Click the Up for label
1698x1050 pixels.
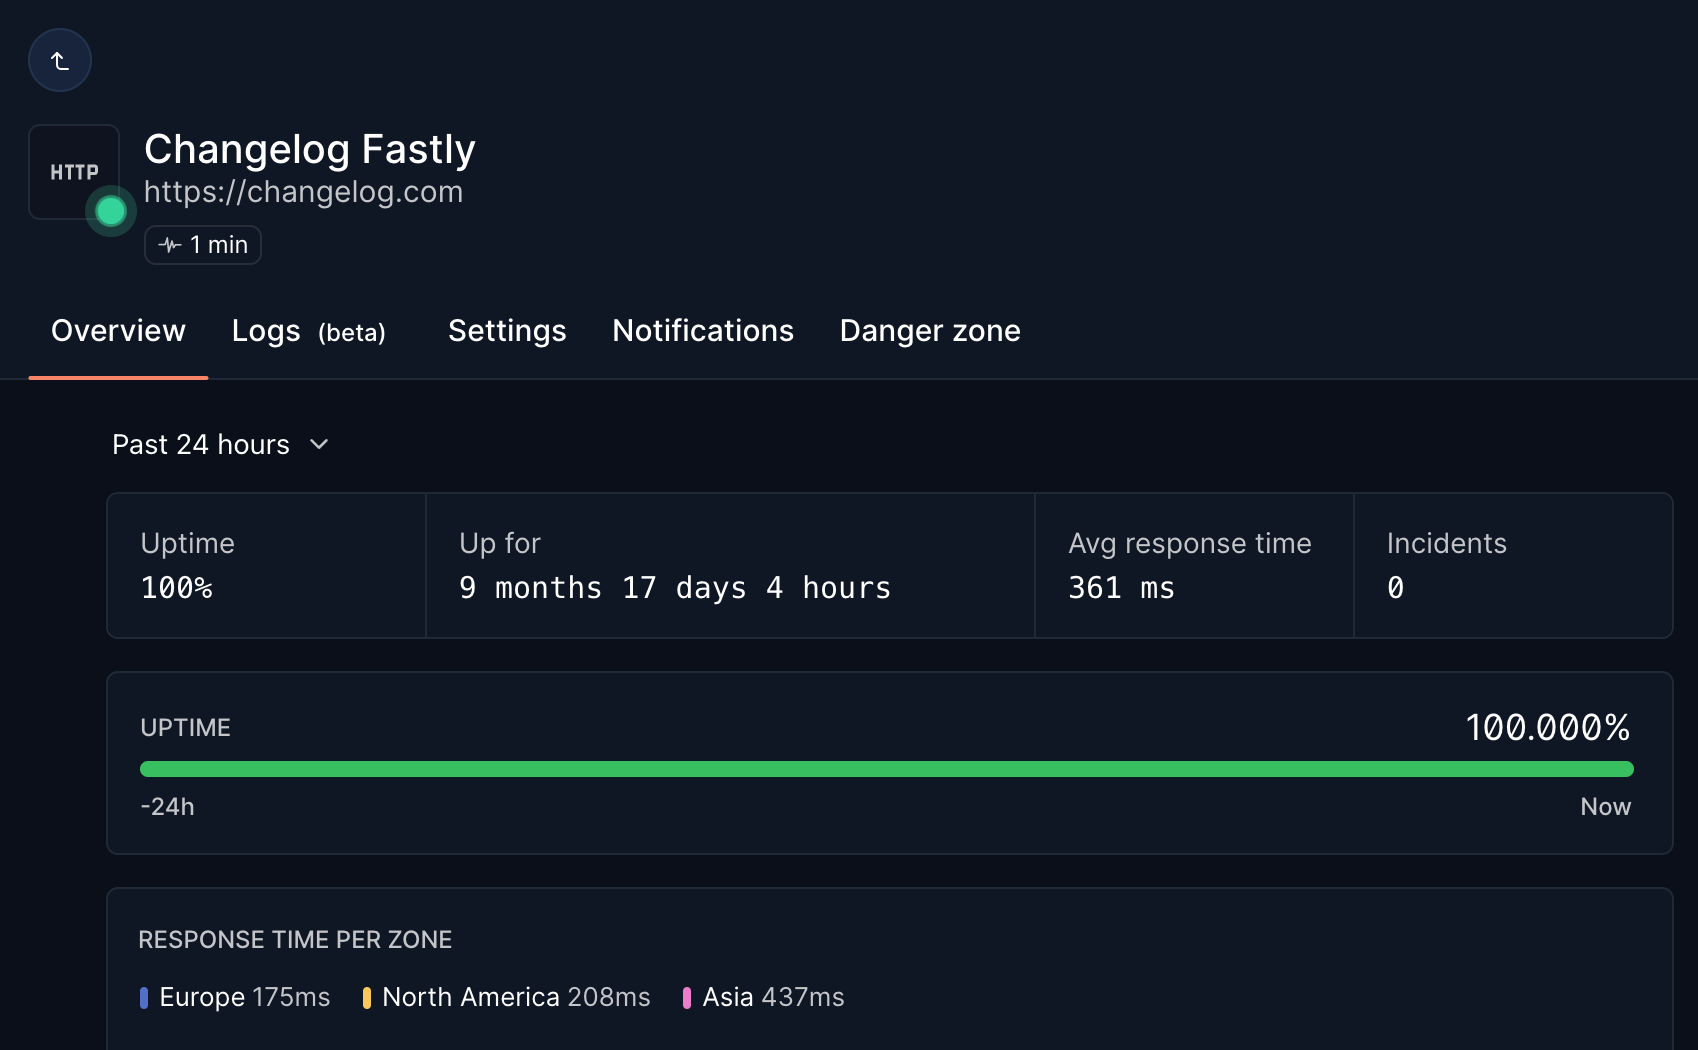tap(500, 543)
